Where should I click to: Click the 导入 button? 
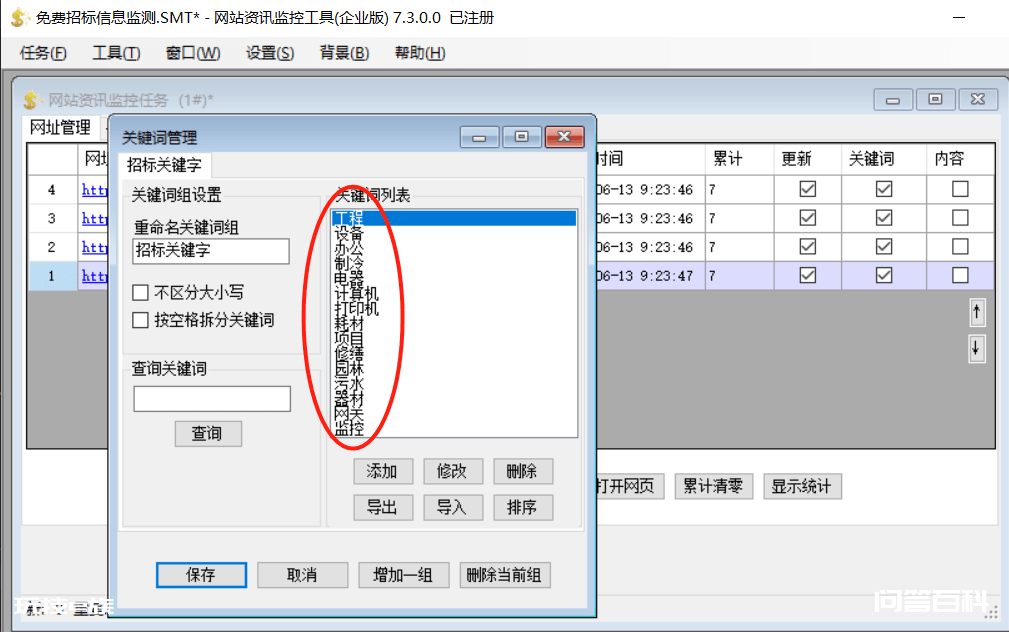[452, 507]
